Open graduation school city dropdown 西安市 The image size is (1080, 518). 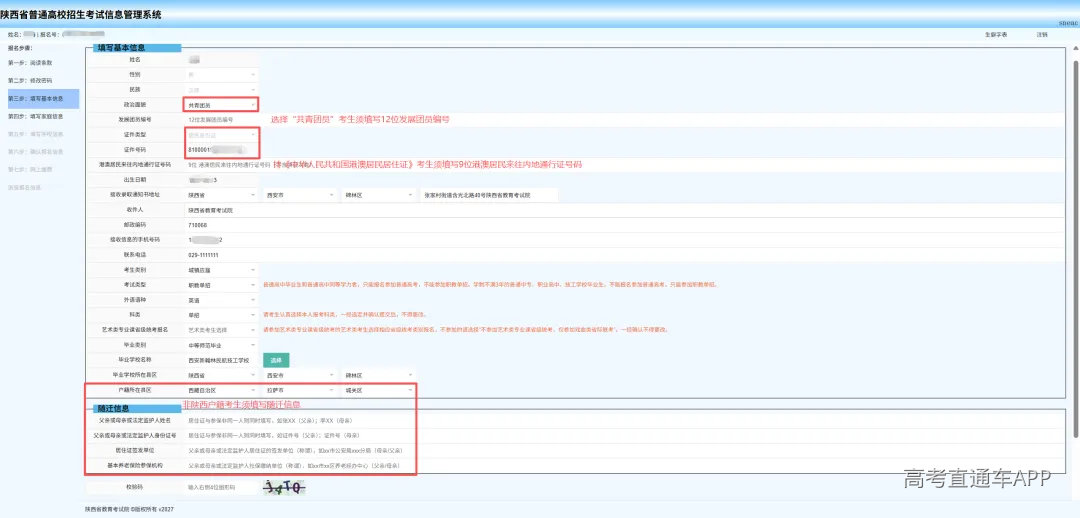pyautogui.click(x=300, y=375)
